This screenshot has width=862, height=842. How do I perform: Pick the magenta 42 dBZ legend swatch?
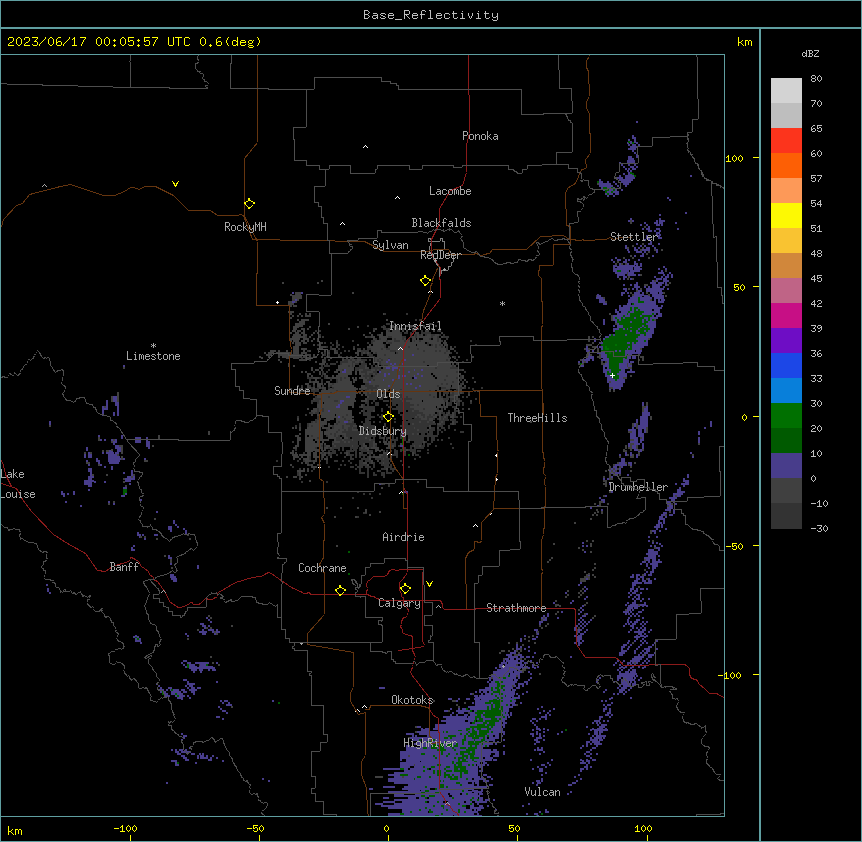[786, 315]
